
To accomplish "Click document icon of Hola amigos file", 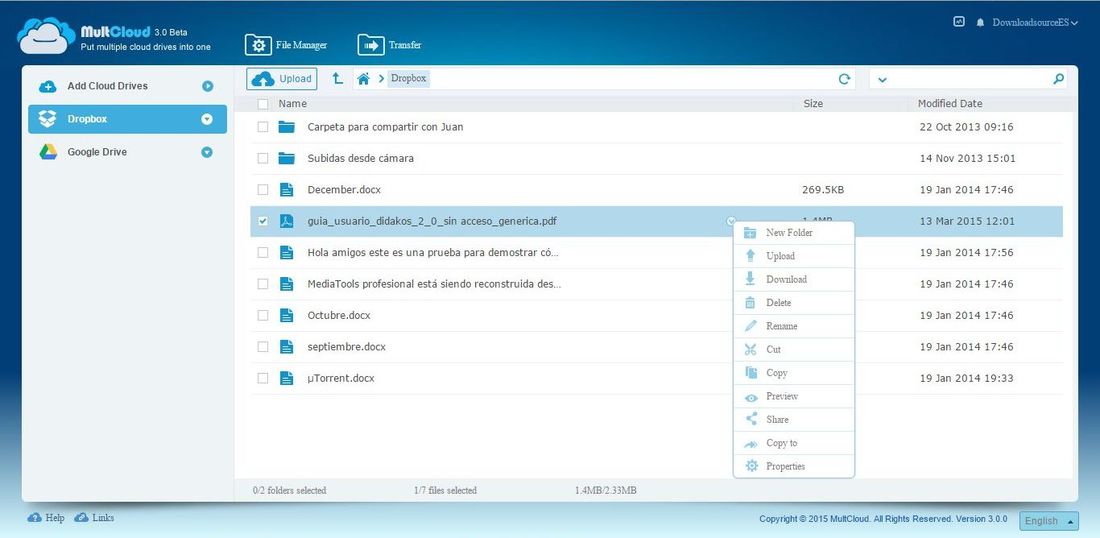I will pyautogui.click(x=286, y=253).
